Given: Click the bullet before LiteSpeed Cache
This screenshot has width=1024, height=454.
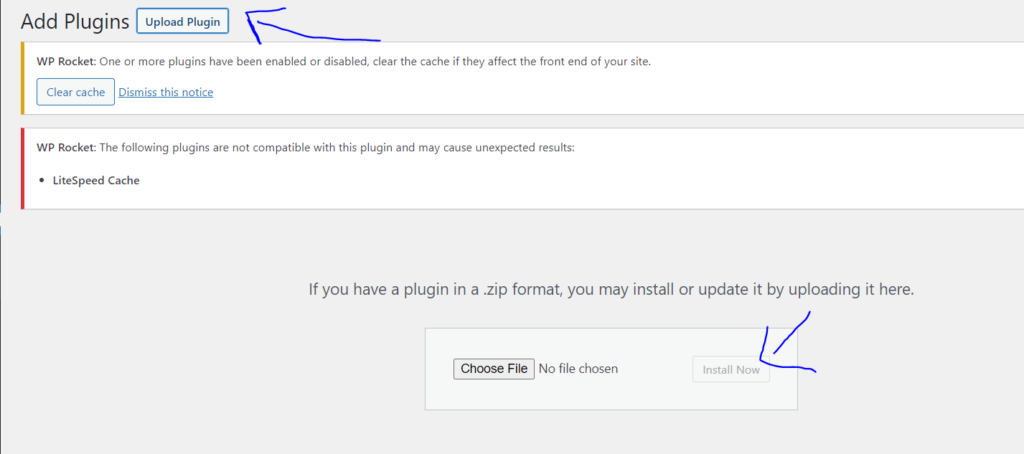Looking at the screenshot, I should click(42, 181).
